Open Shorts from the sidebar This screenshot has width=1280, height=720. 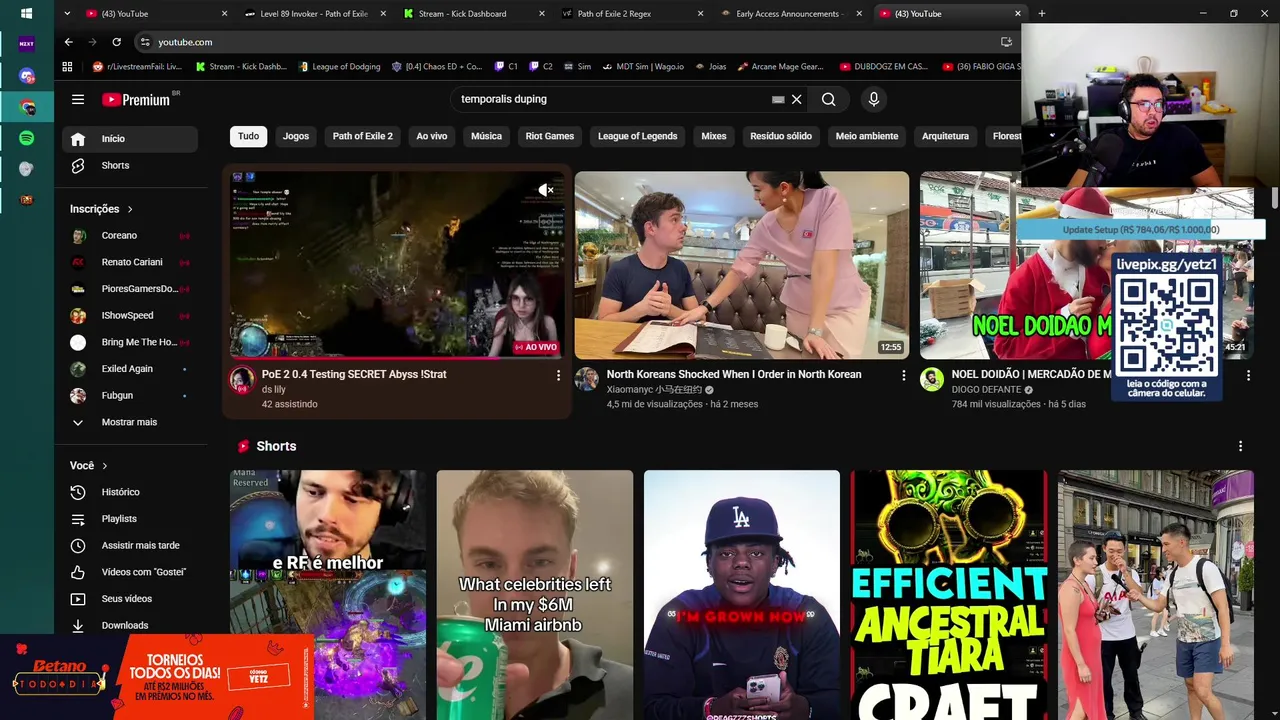tap(130, 165)
